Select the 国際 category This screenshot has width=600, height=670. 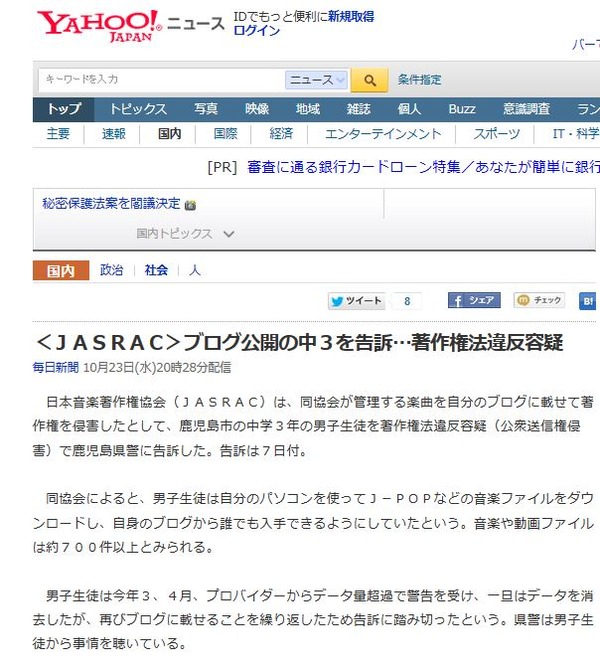225,134
